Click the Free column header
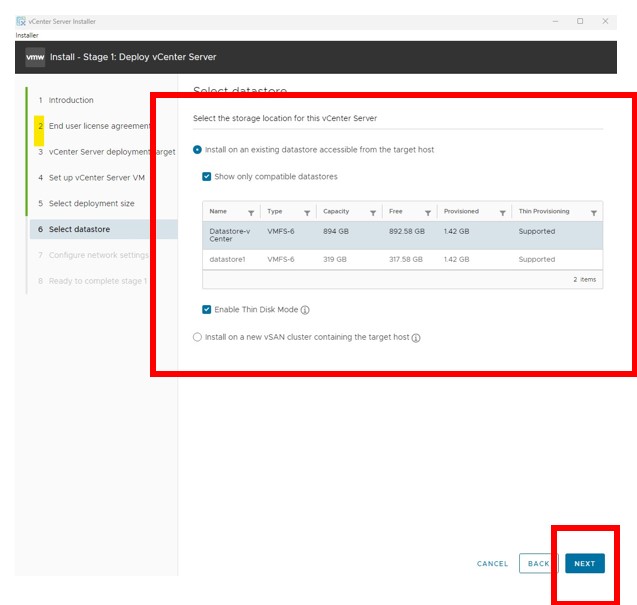637x605 pixels. [395, 211]
